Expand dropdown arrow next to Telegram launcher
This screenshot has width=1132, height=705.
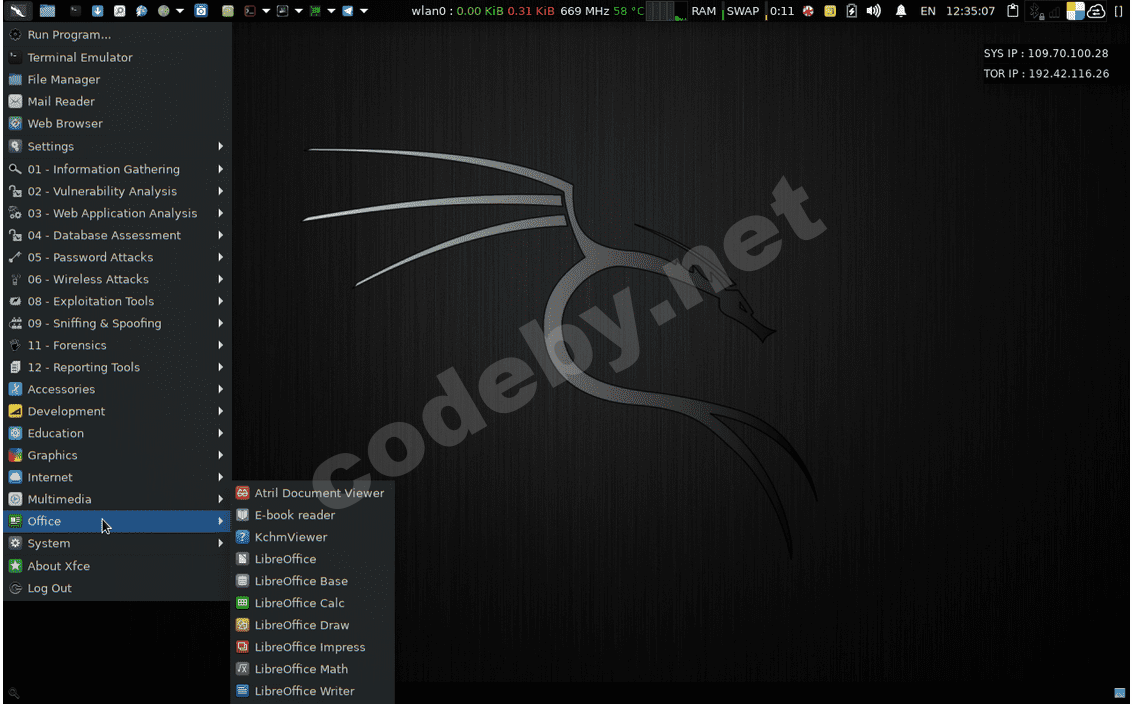[x=364, y=11]
